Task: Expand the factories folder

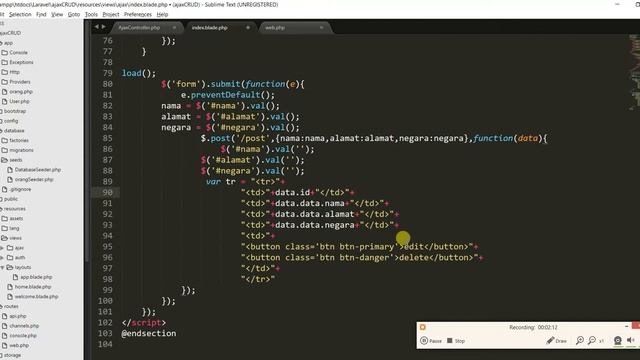Action: click(x=15, y=140)
